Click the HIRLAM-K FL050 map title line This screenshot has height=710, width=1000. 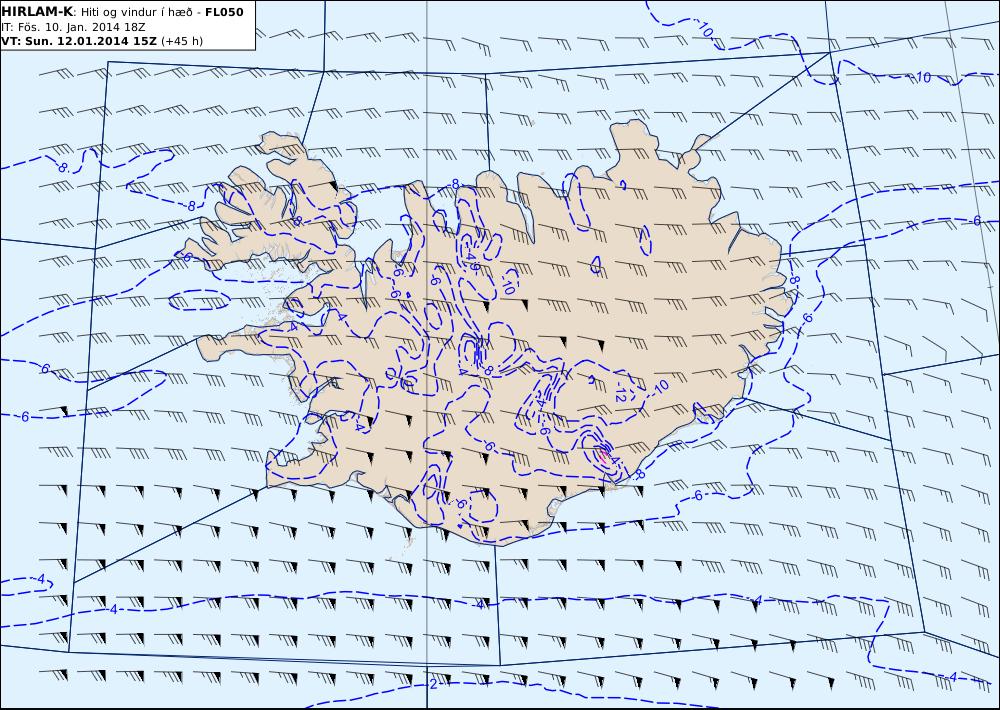122,12
